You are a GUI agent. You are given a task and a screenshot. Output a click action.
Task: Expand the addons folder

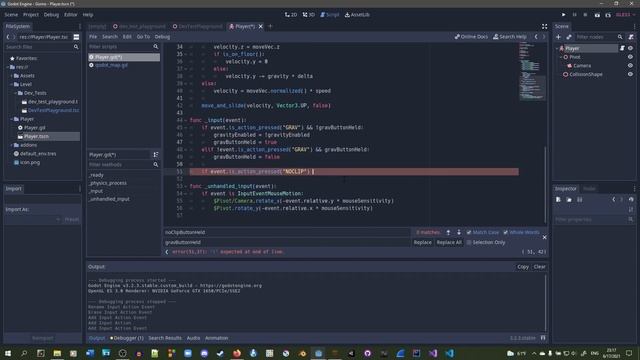tap(11, 145)
